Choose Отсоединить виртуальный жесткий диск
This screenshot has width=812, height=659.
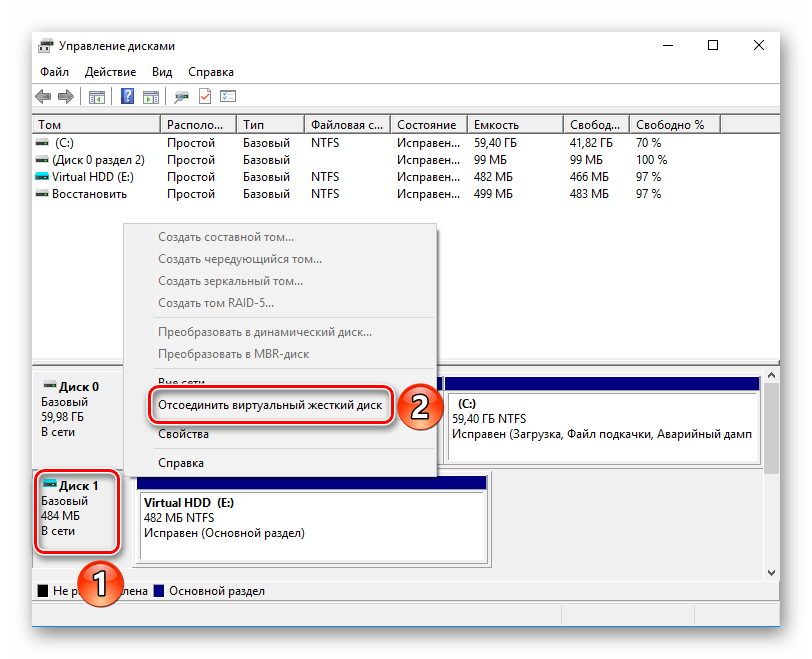click(269, 407)
